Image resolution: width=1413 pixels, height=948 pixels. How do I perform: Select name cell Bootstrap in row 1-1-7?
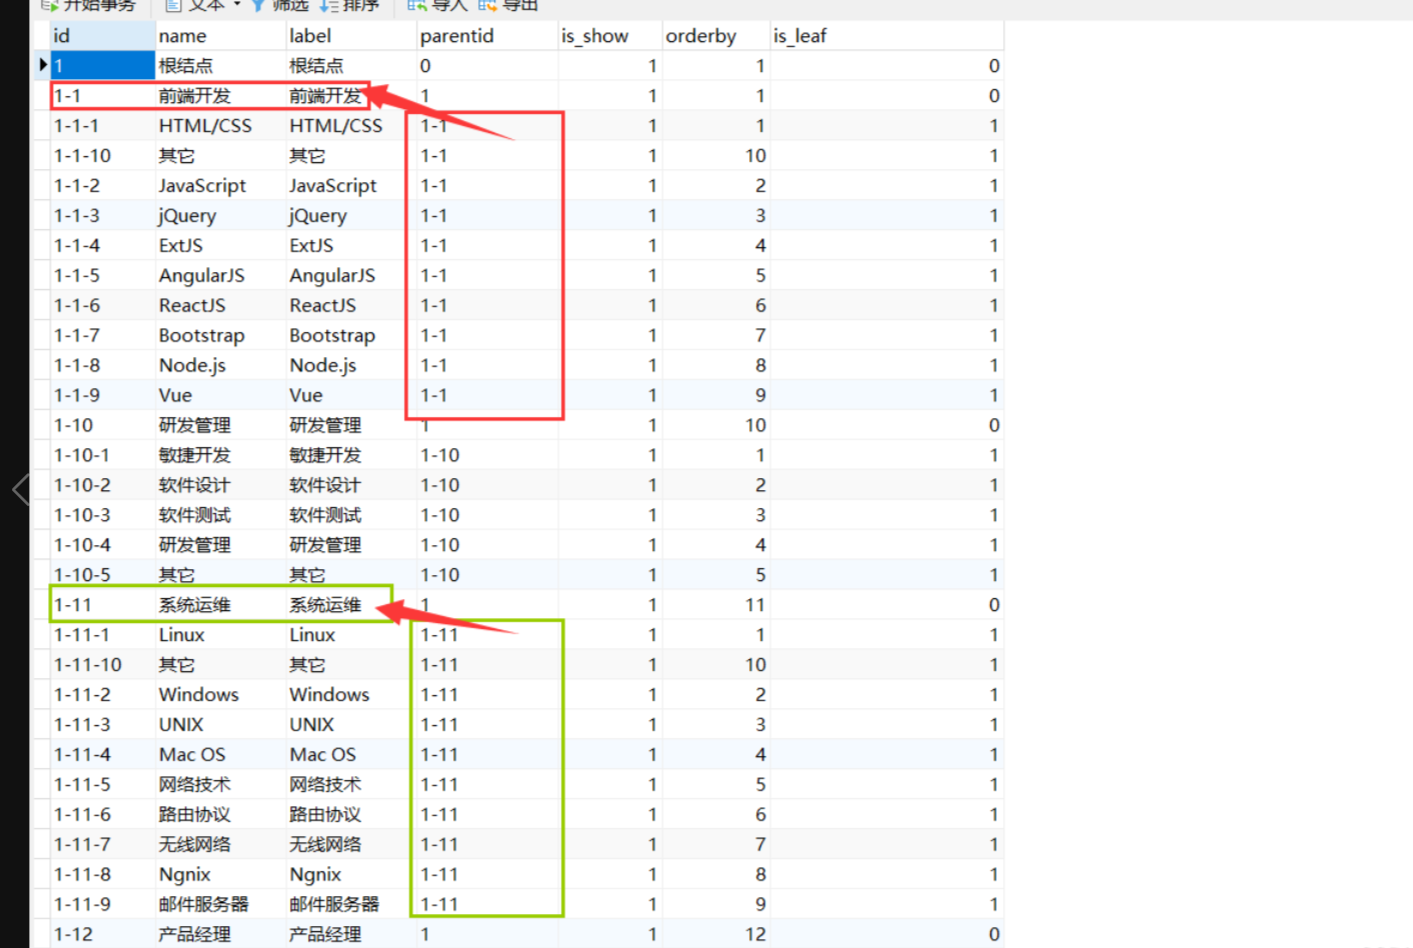pos(220,336)
